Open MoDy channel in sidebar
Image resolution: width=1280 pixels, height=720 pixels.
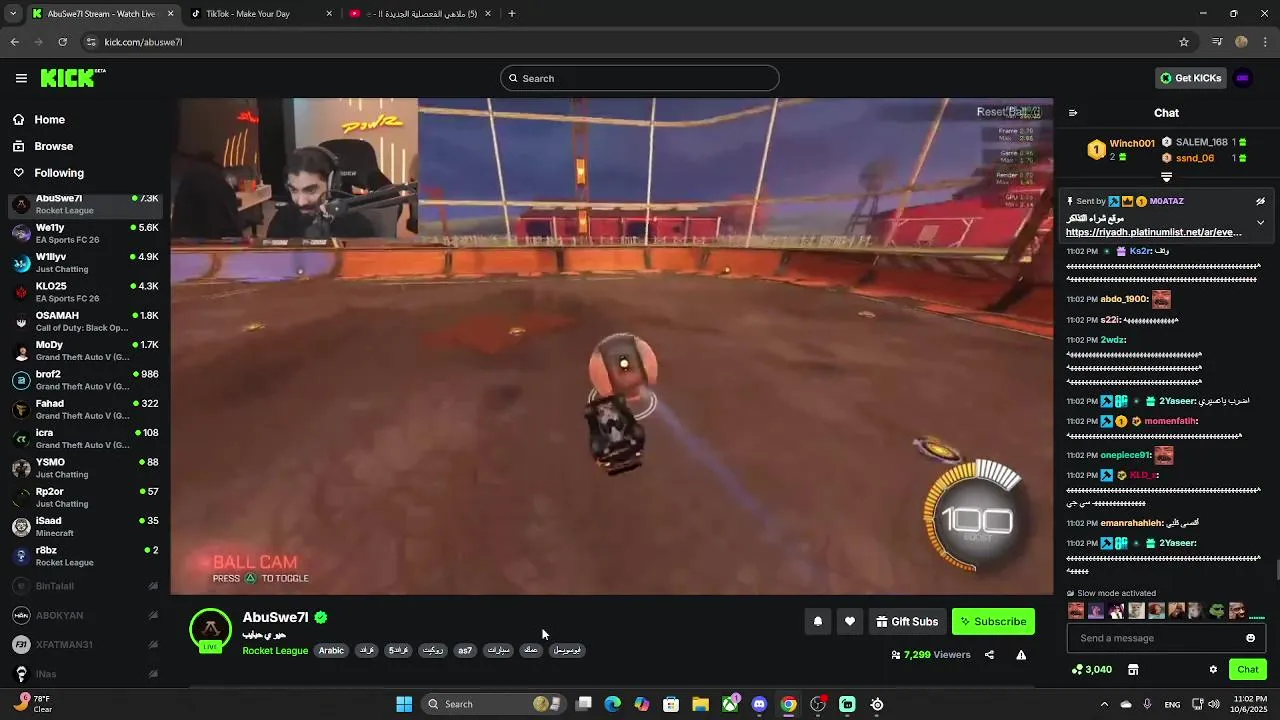click(85, 350)
